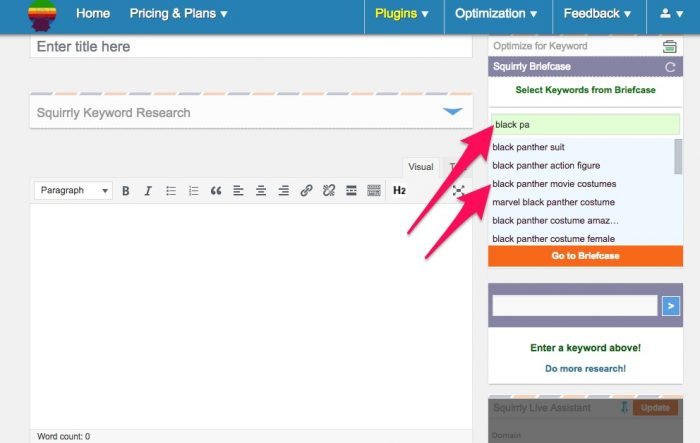Click the Optimize for Keyword label

click(x=540, y=46)
